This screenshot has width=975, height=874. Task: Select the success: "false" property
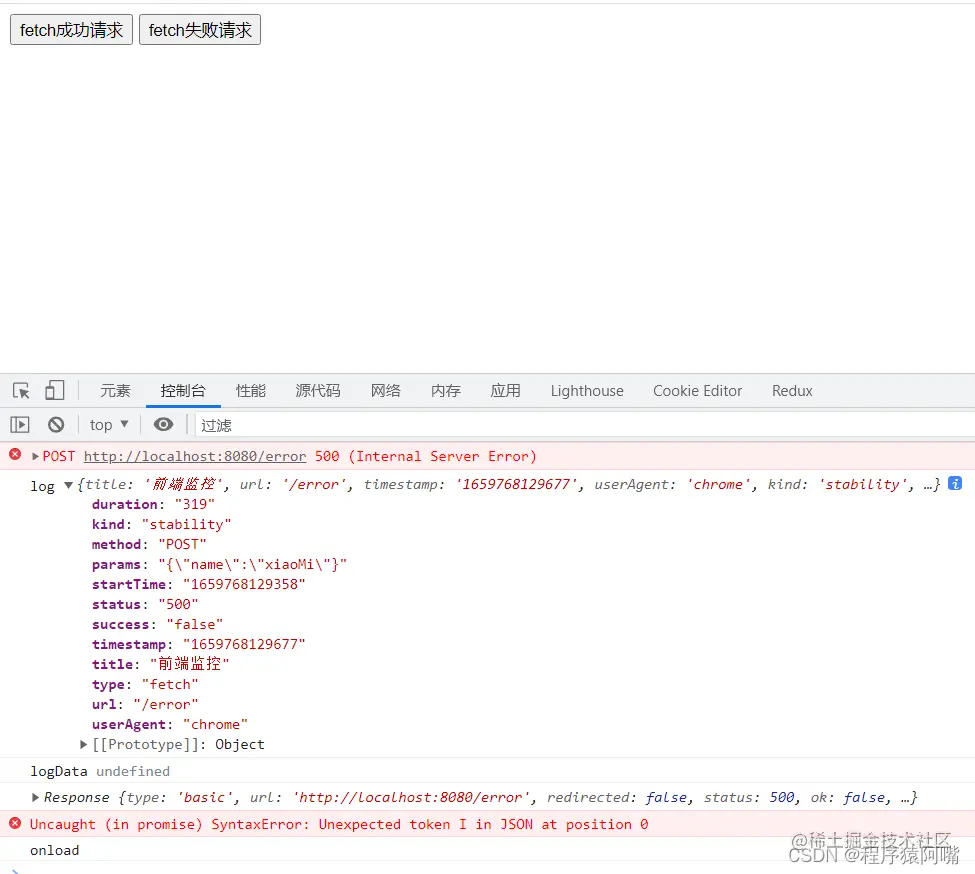point(157,624)
